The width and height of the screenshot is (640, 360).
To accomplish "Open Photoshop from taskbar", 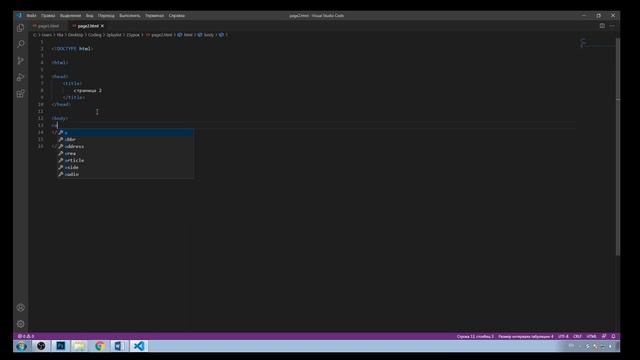I will [60, 346].
